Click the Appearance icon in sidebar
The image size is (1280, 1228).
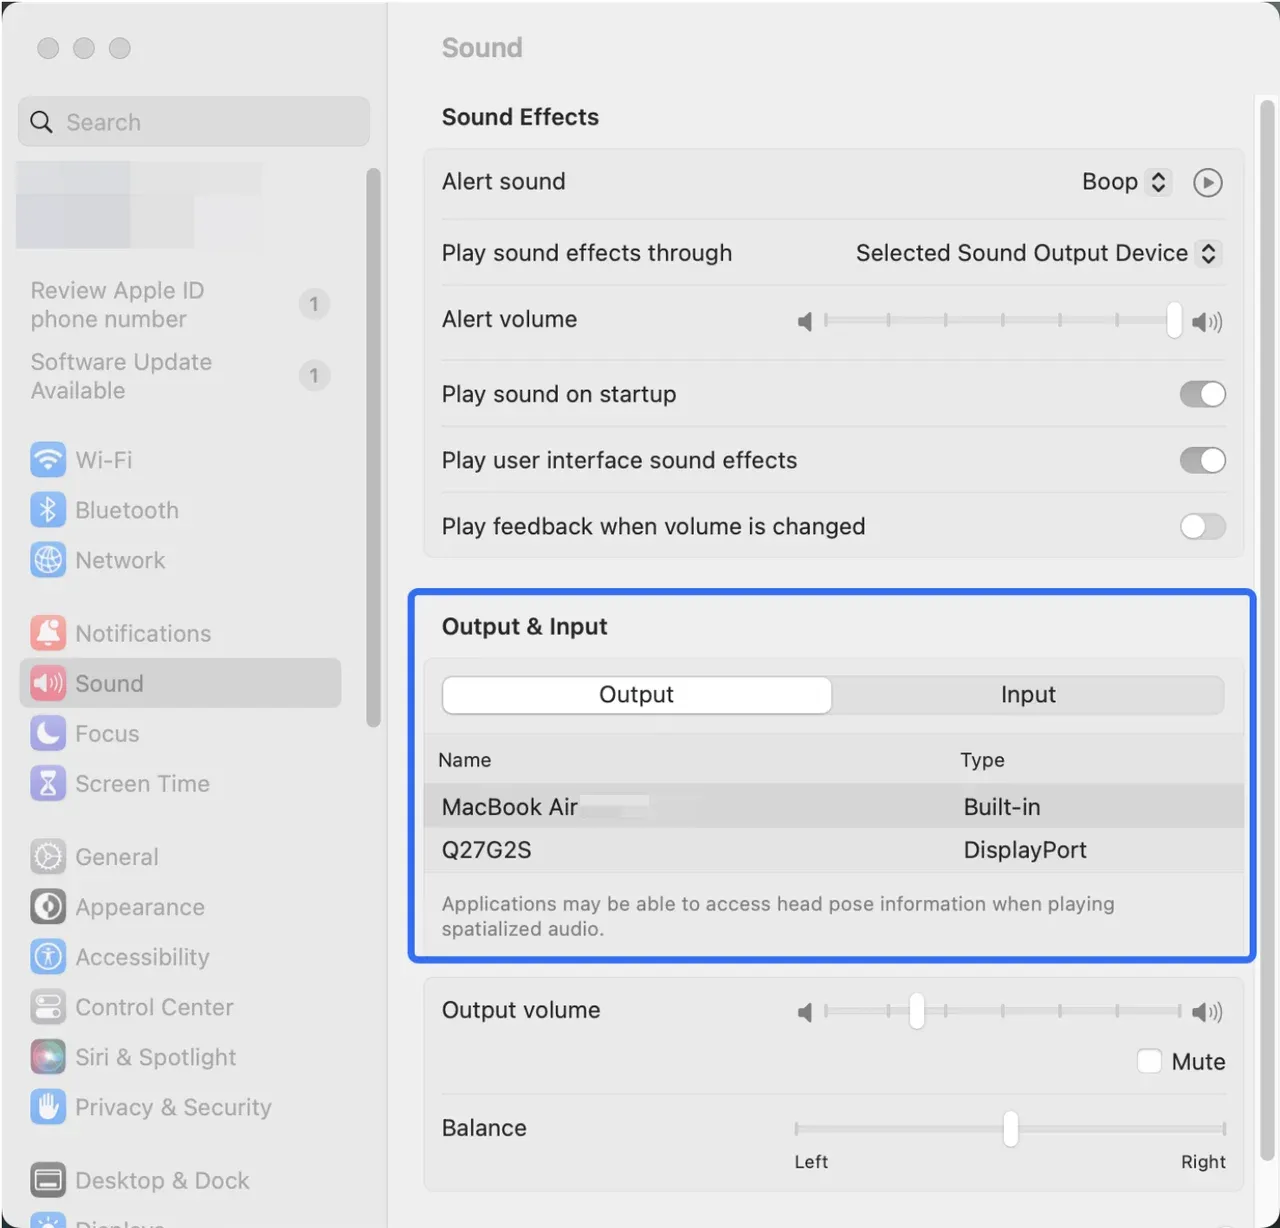(48, 907)
